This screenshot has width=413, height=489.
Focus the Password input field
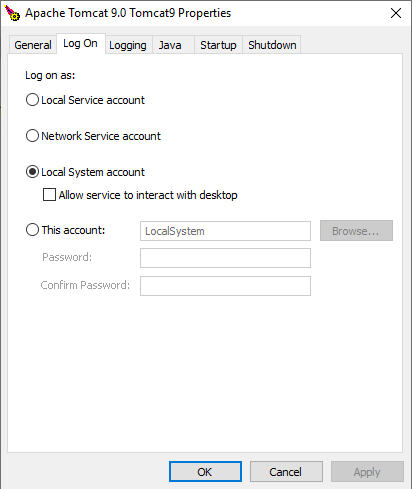225,258
